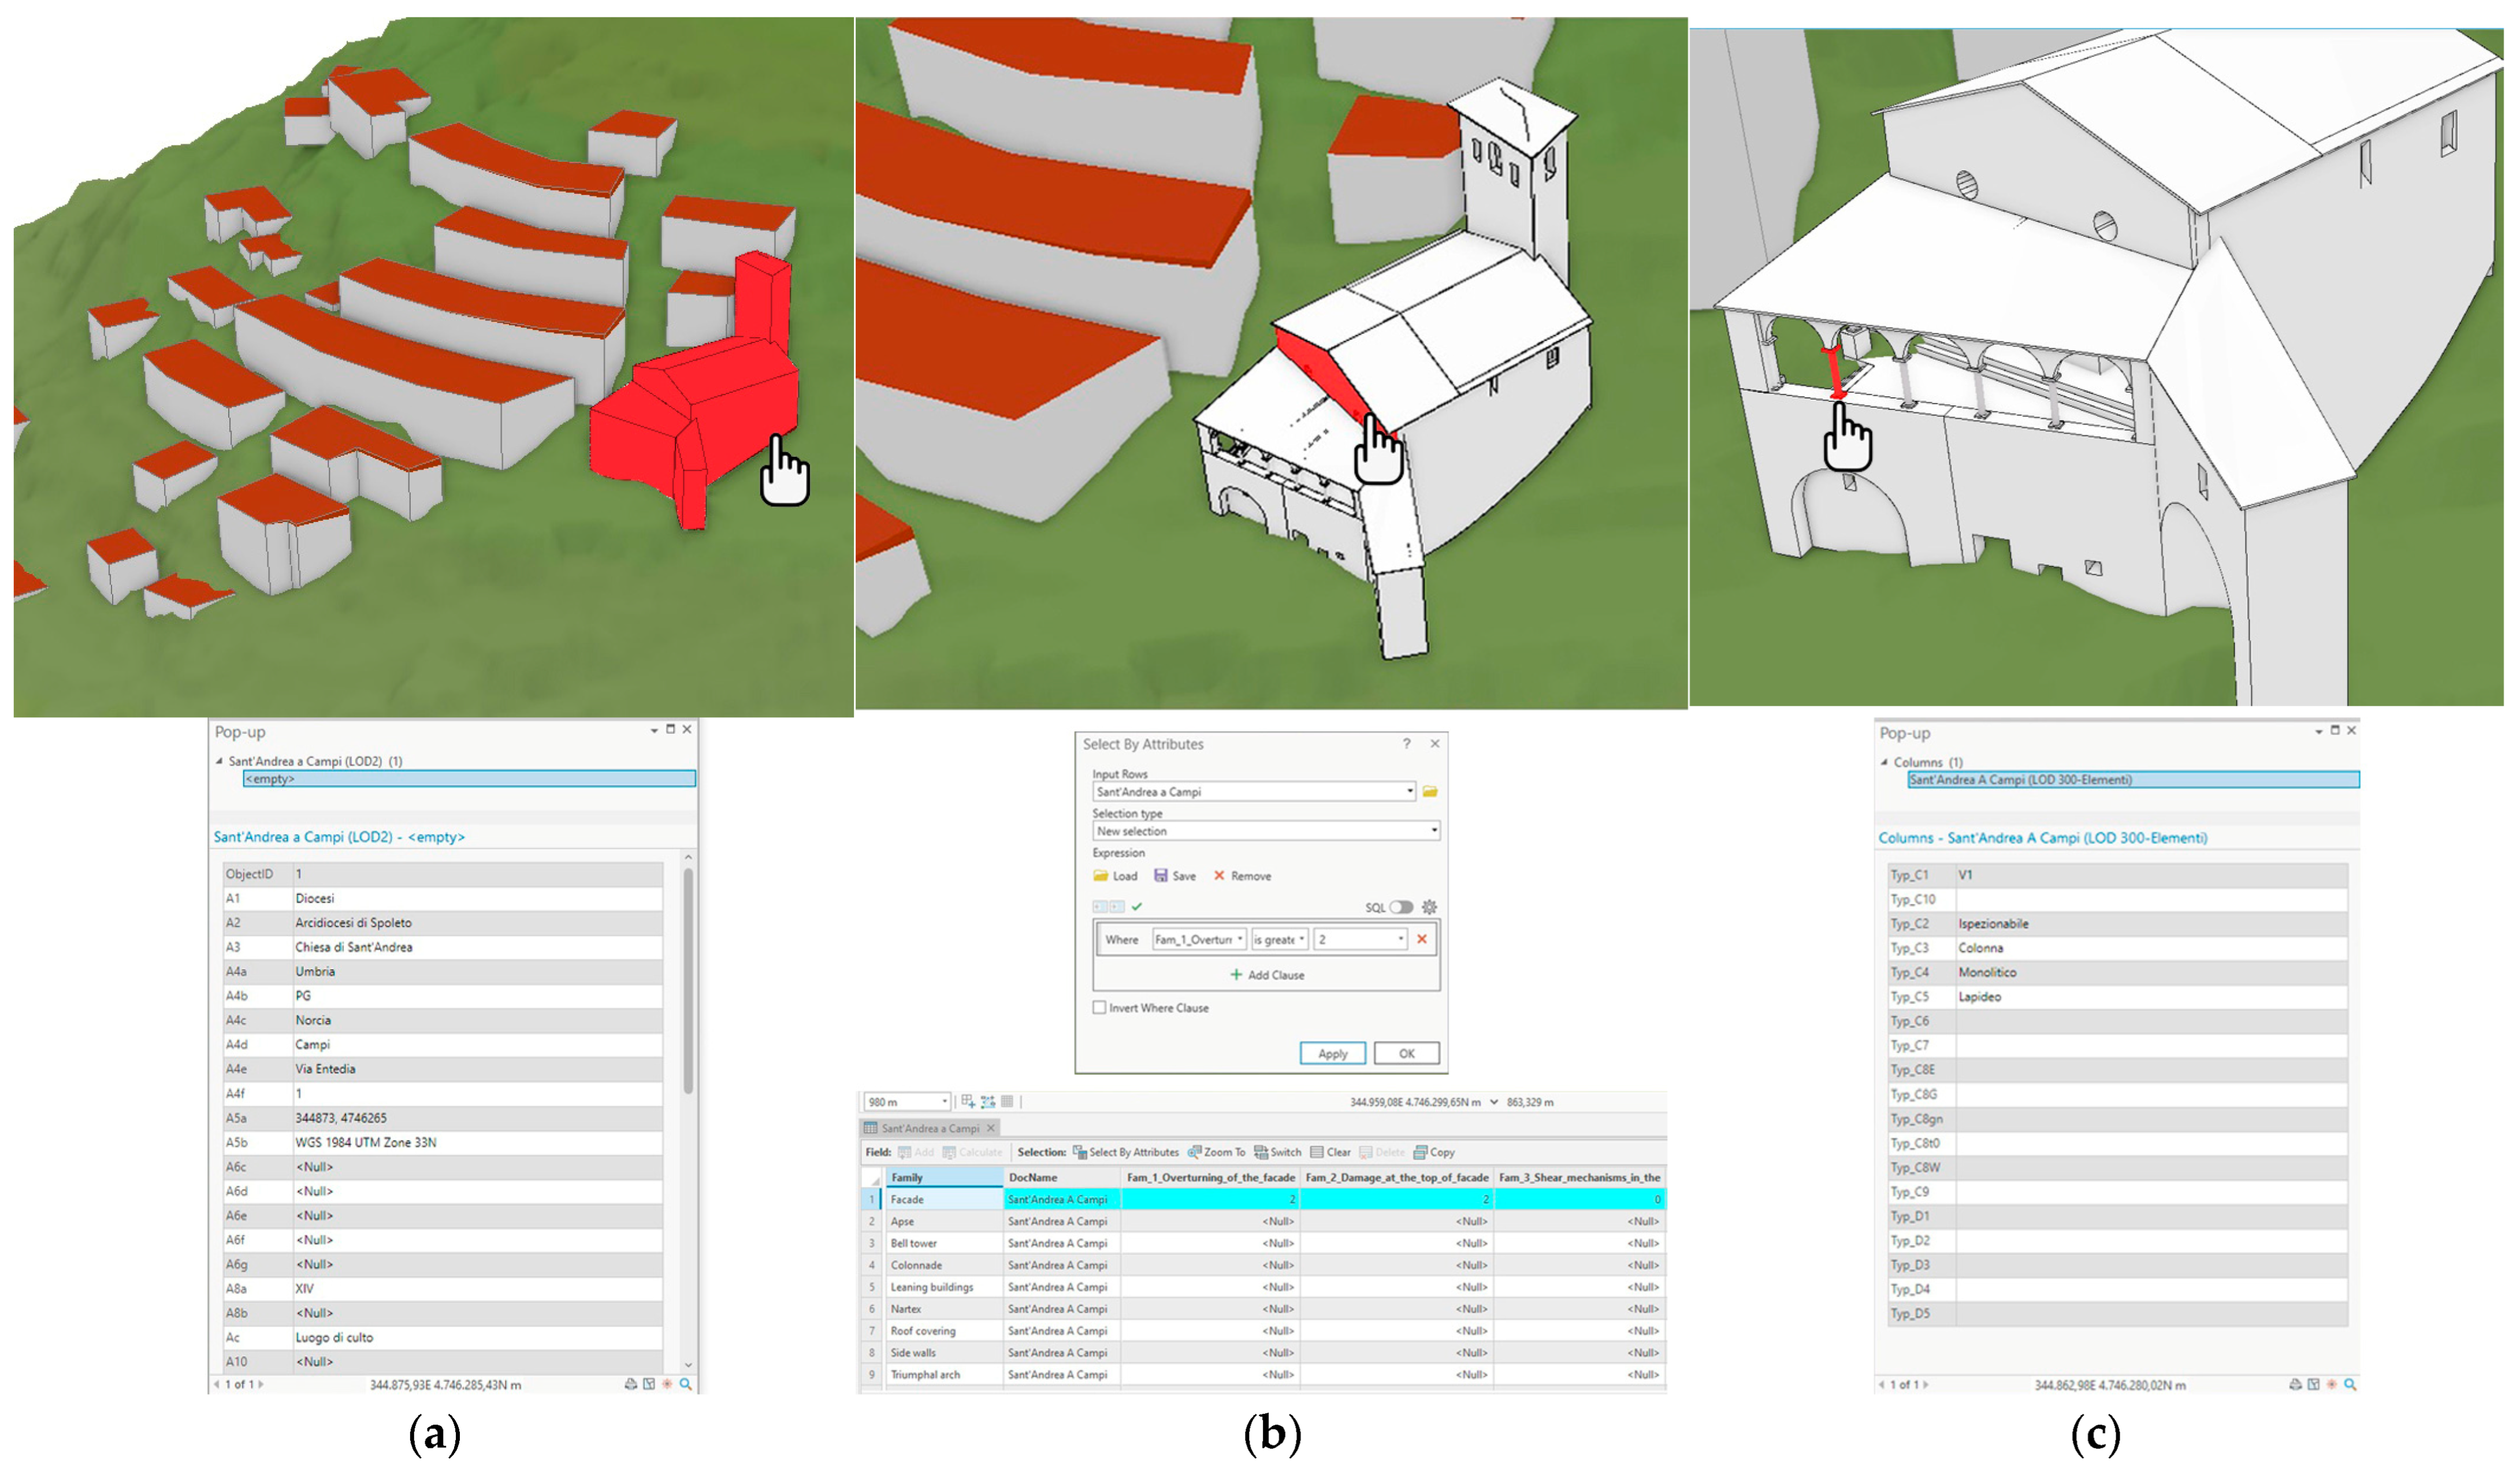The height and width of the screenshot is (1475, 2520).
Task: Collapse Sant'Andrea a Campi (LOD2) tree node
Action: tap(219, 761)
